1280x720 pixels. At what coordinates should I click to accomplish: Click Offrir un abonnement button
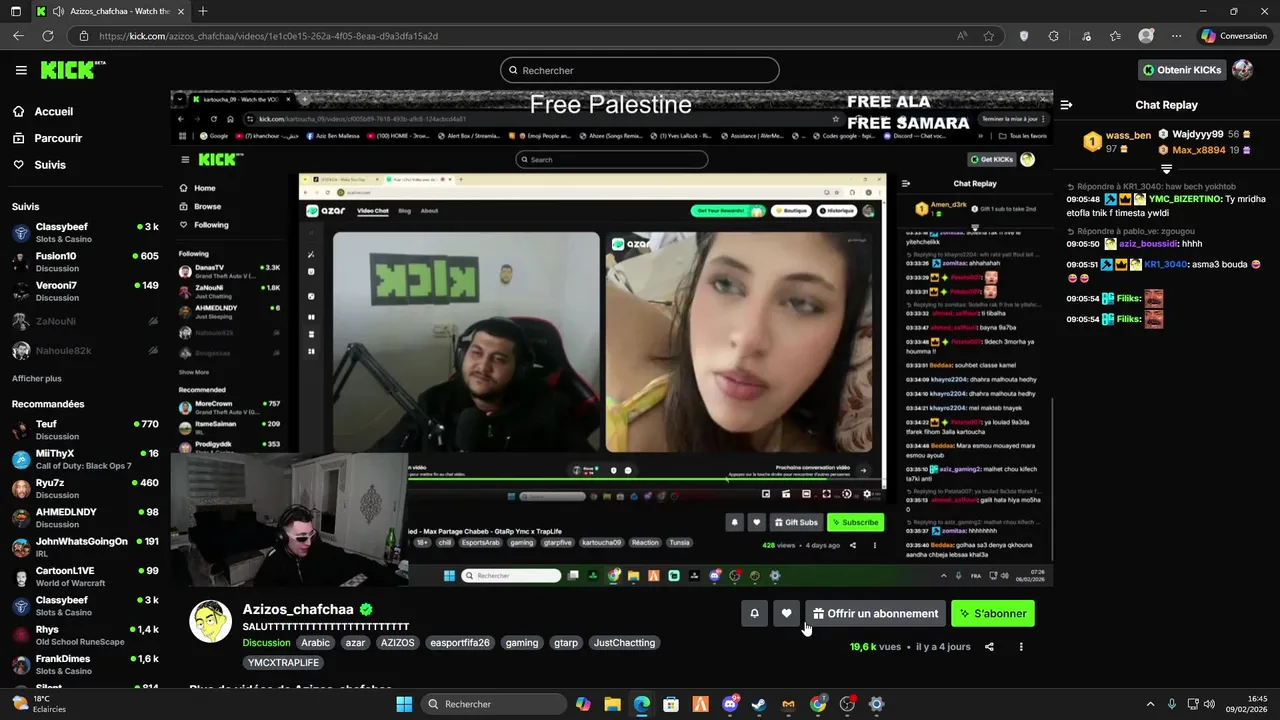coord(875,614)
